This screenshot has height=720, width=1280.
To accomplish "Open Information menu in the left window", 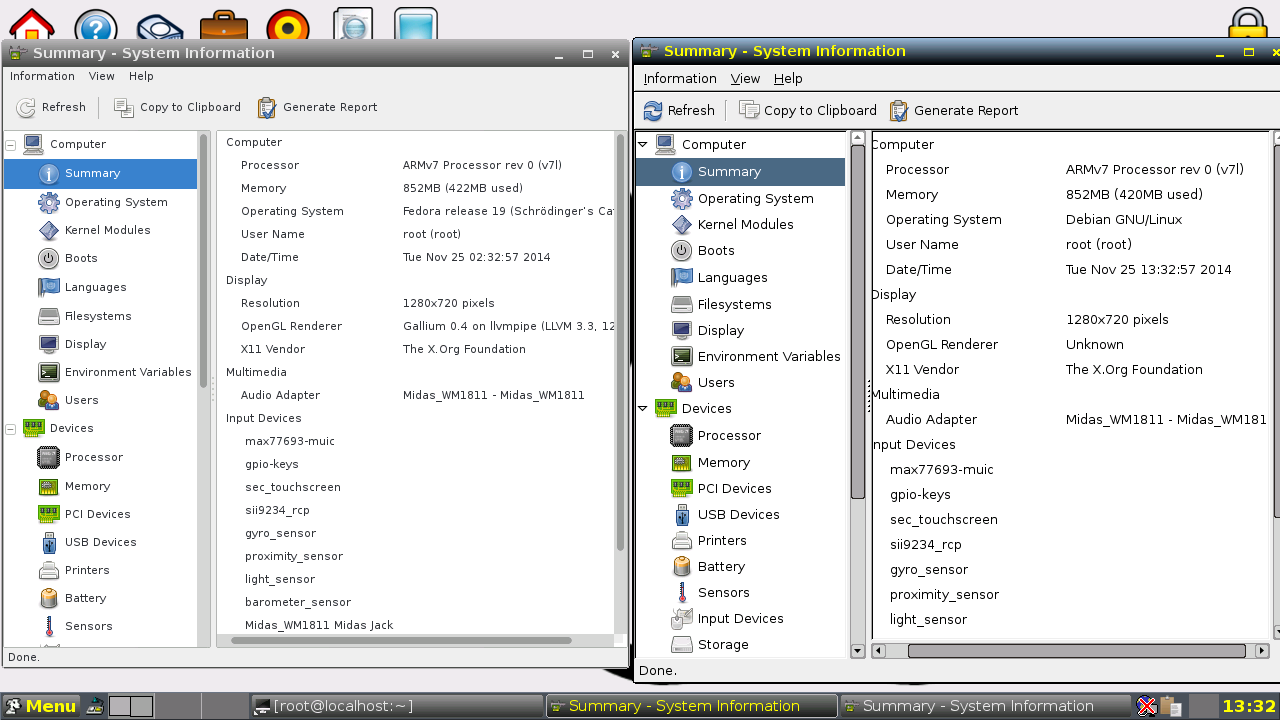I will pos(42,76).
